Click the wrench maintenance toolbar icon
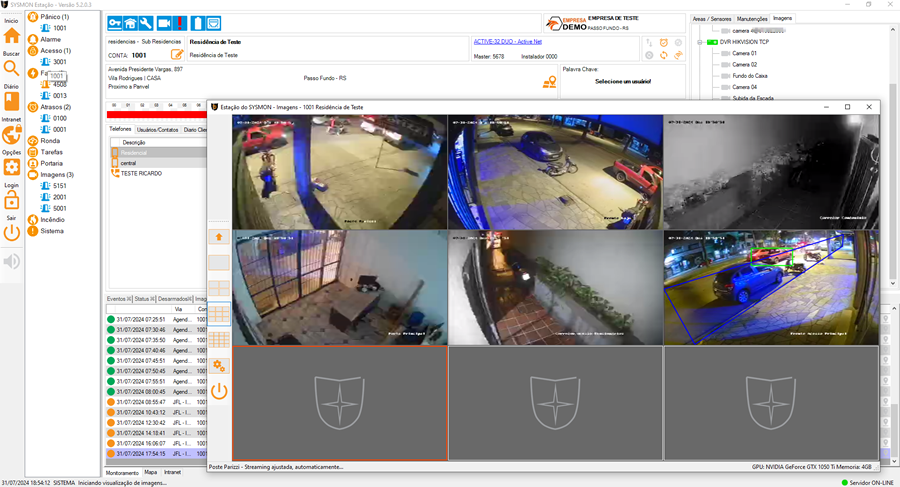The width and height of the screenshot is (900, 487). [x=145, y=23]
